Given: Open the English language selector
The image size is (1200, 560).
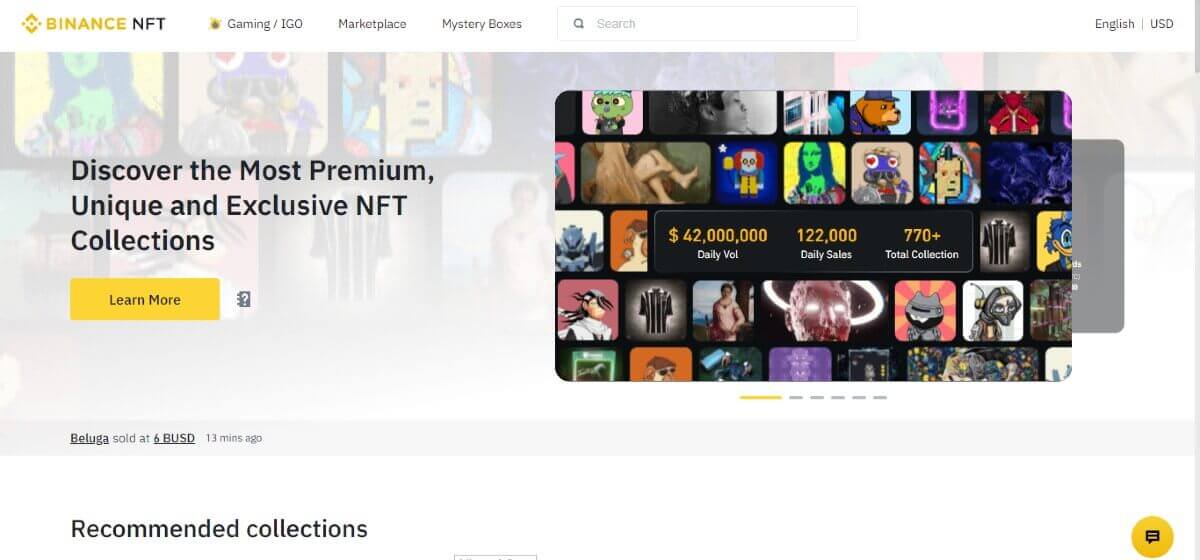Looking at the screenshot, I should 1114,24.
